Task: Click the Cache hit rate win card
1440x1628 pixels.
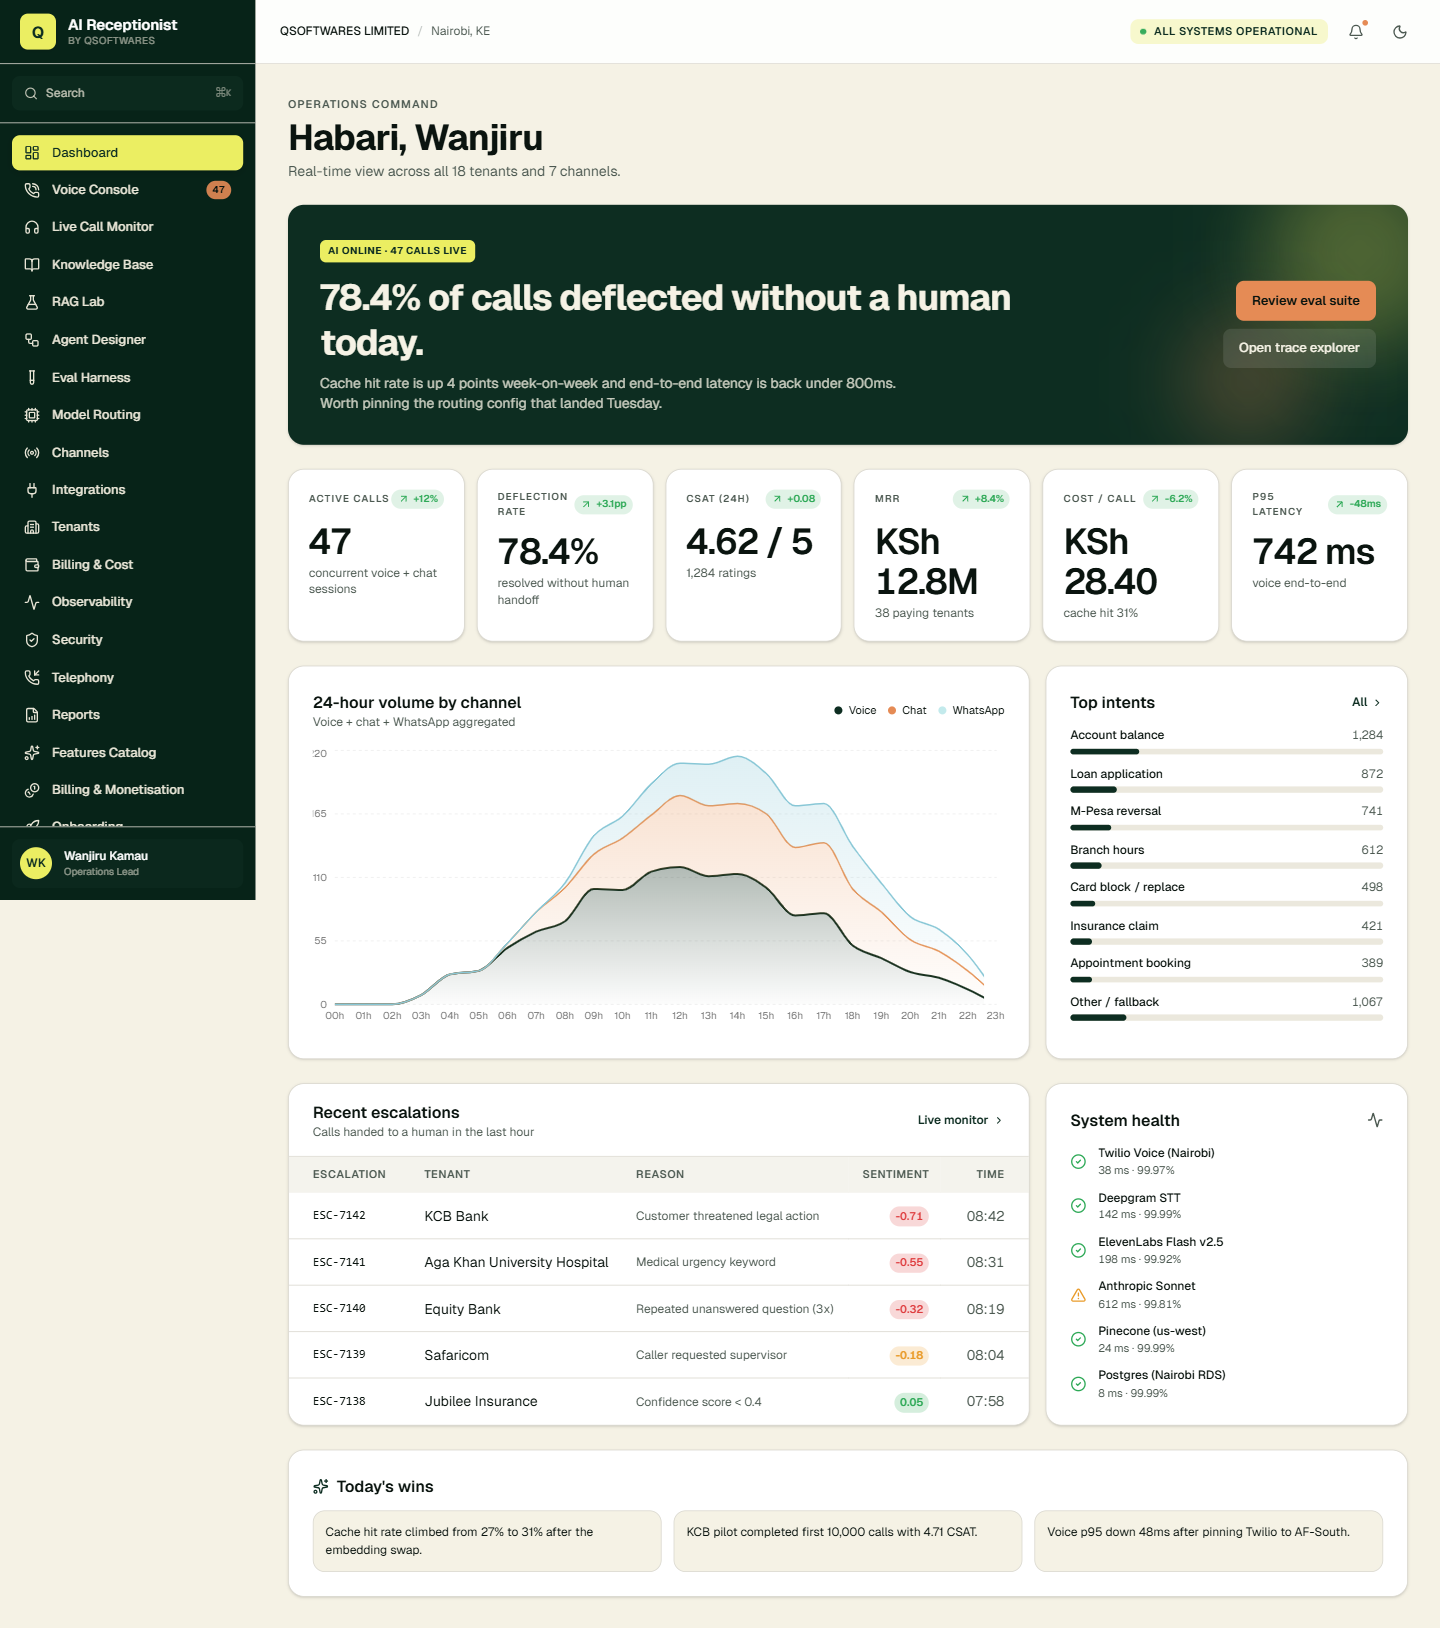Action: pyautogui.click(x=487, y=1541)
